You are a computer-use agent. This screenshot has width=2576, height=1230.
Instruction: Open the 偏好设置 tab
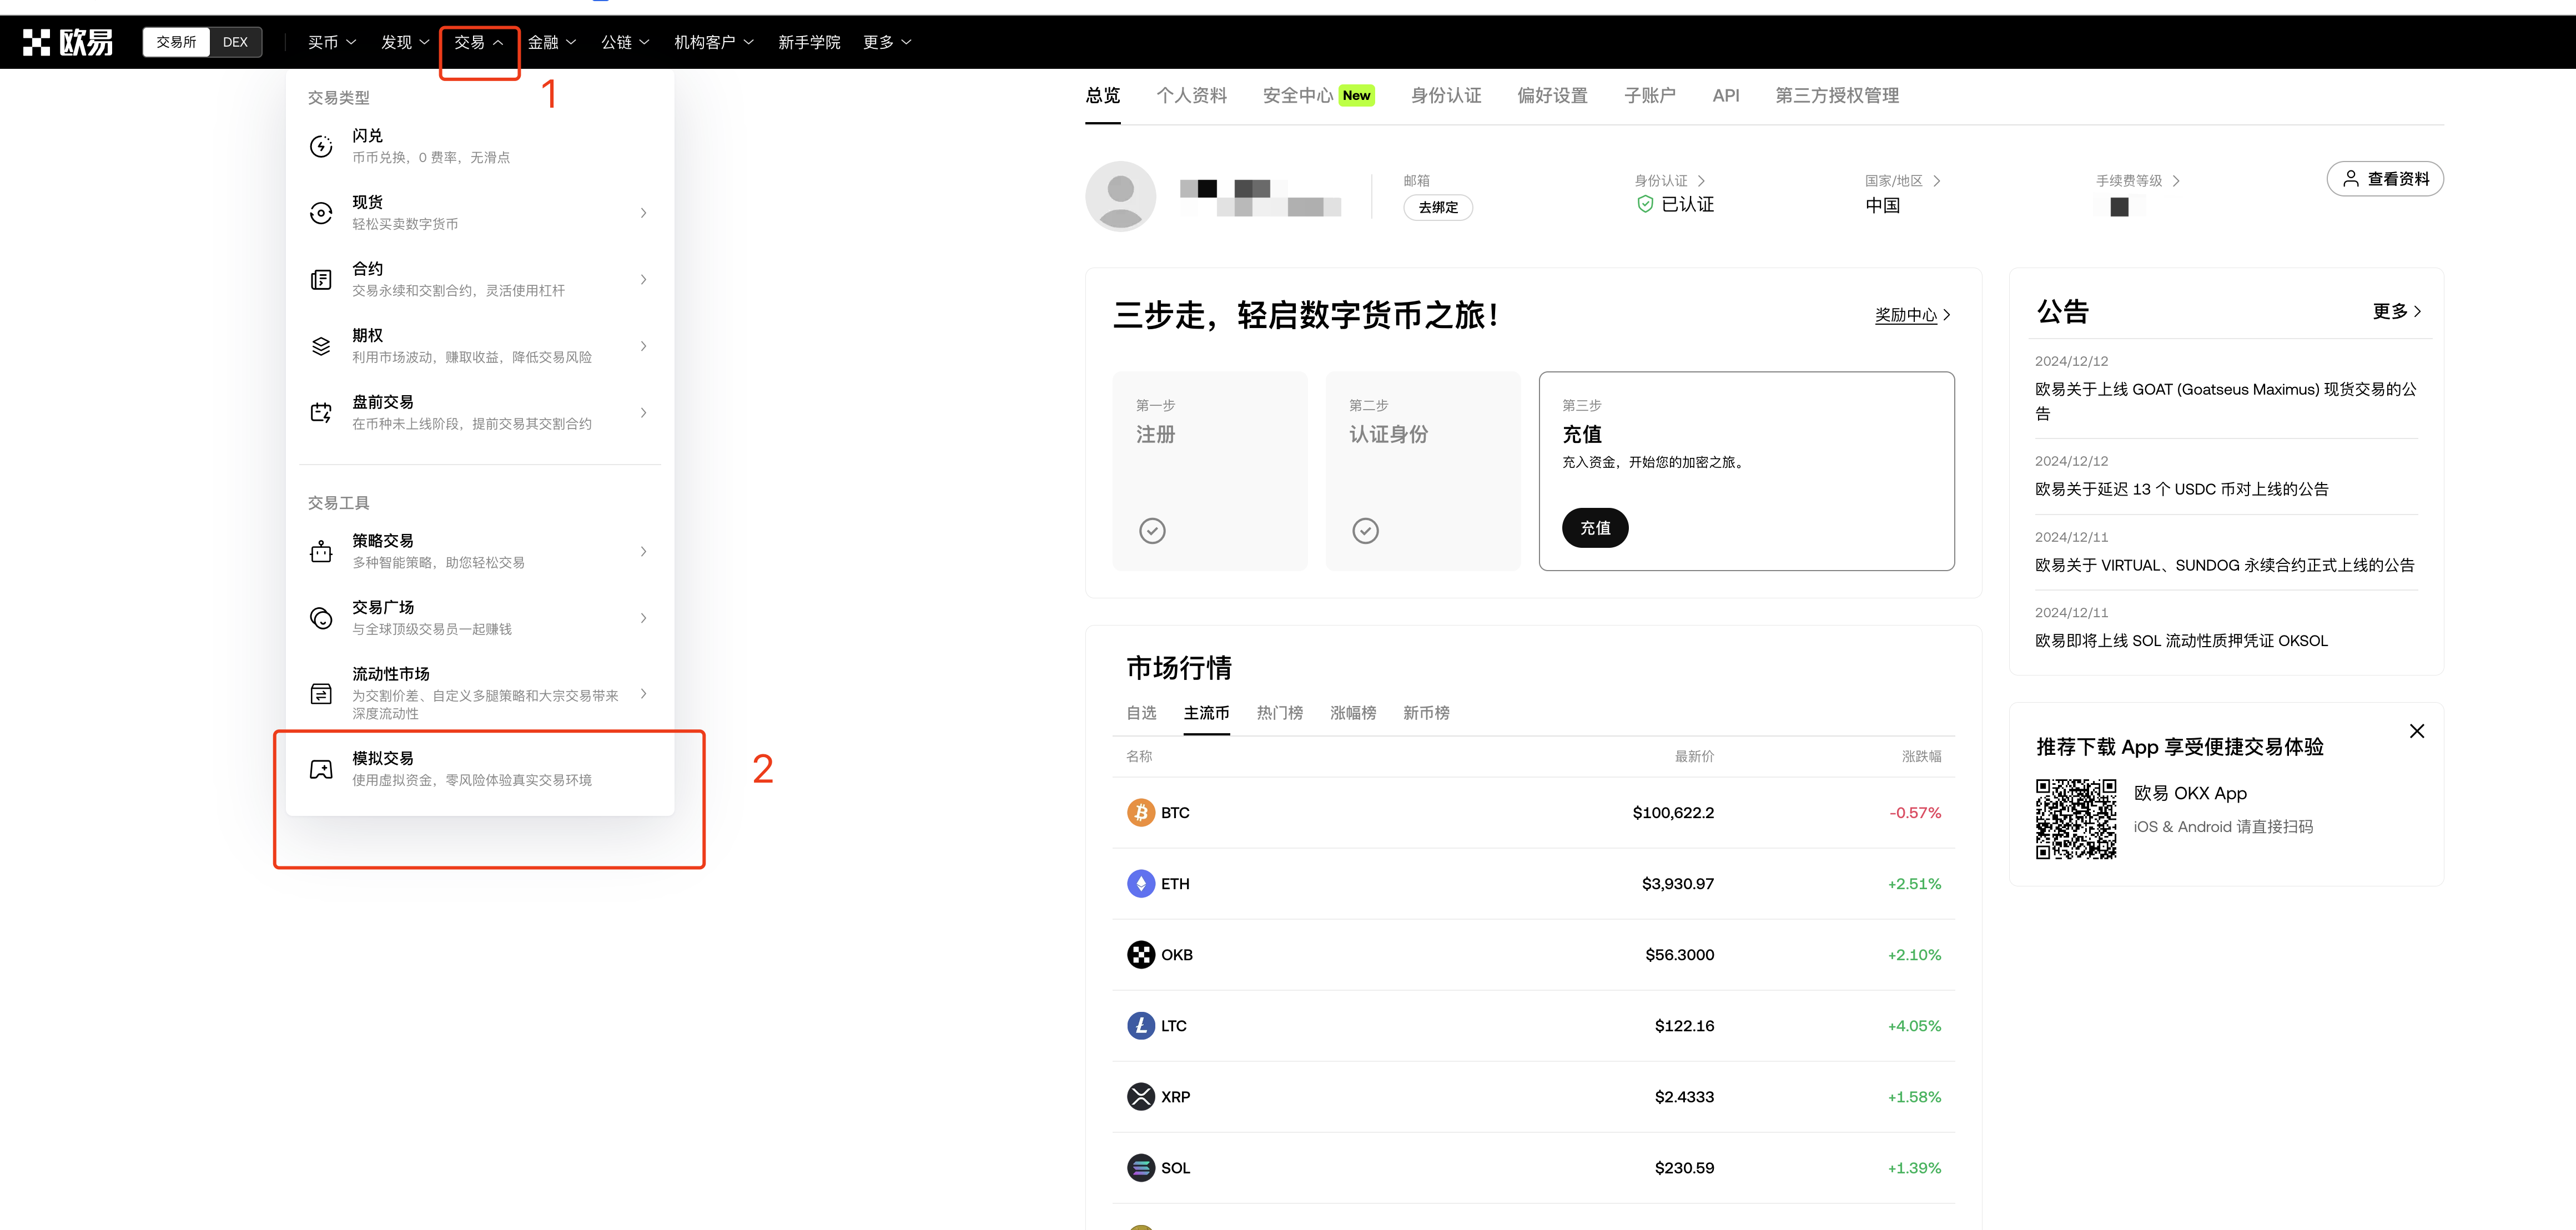coord(1552,96)
